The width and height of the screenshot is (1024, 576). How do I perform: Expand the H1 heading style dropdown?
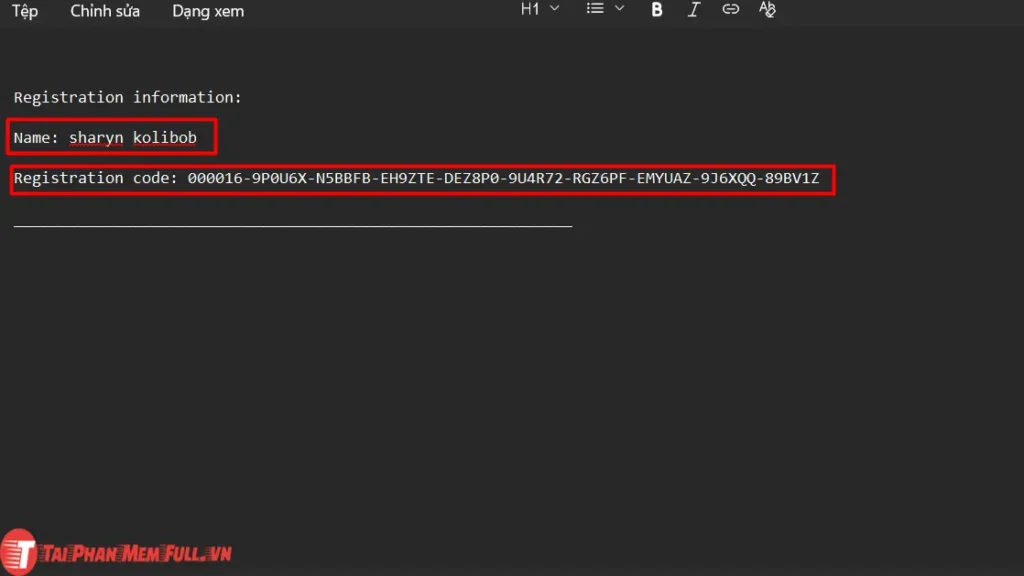coord(553,10)
